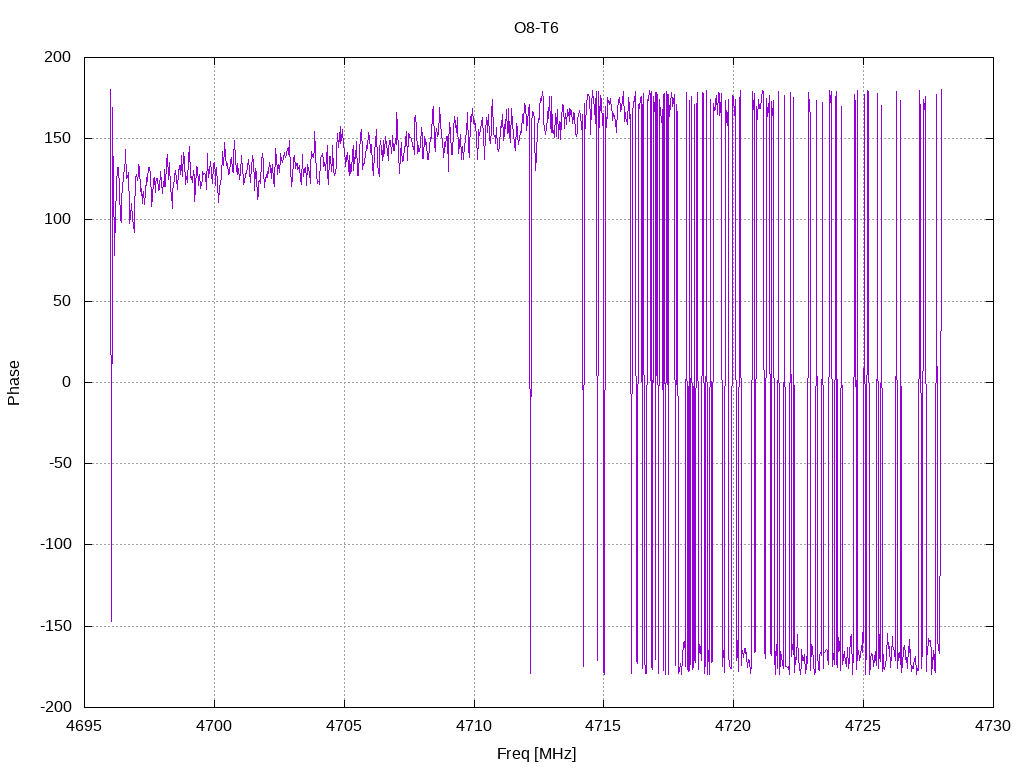Click x-axis tick value 4705
This screenshot has width=1024, height=768.
point(344,726)
